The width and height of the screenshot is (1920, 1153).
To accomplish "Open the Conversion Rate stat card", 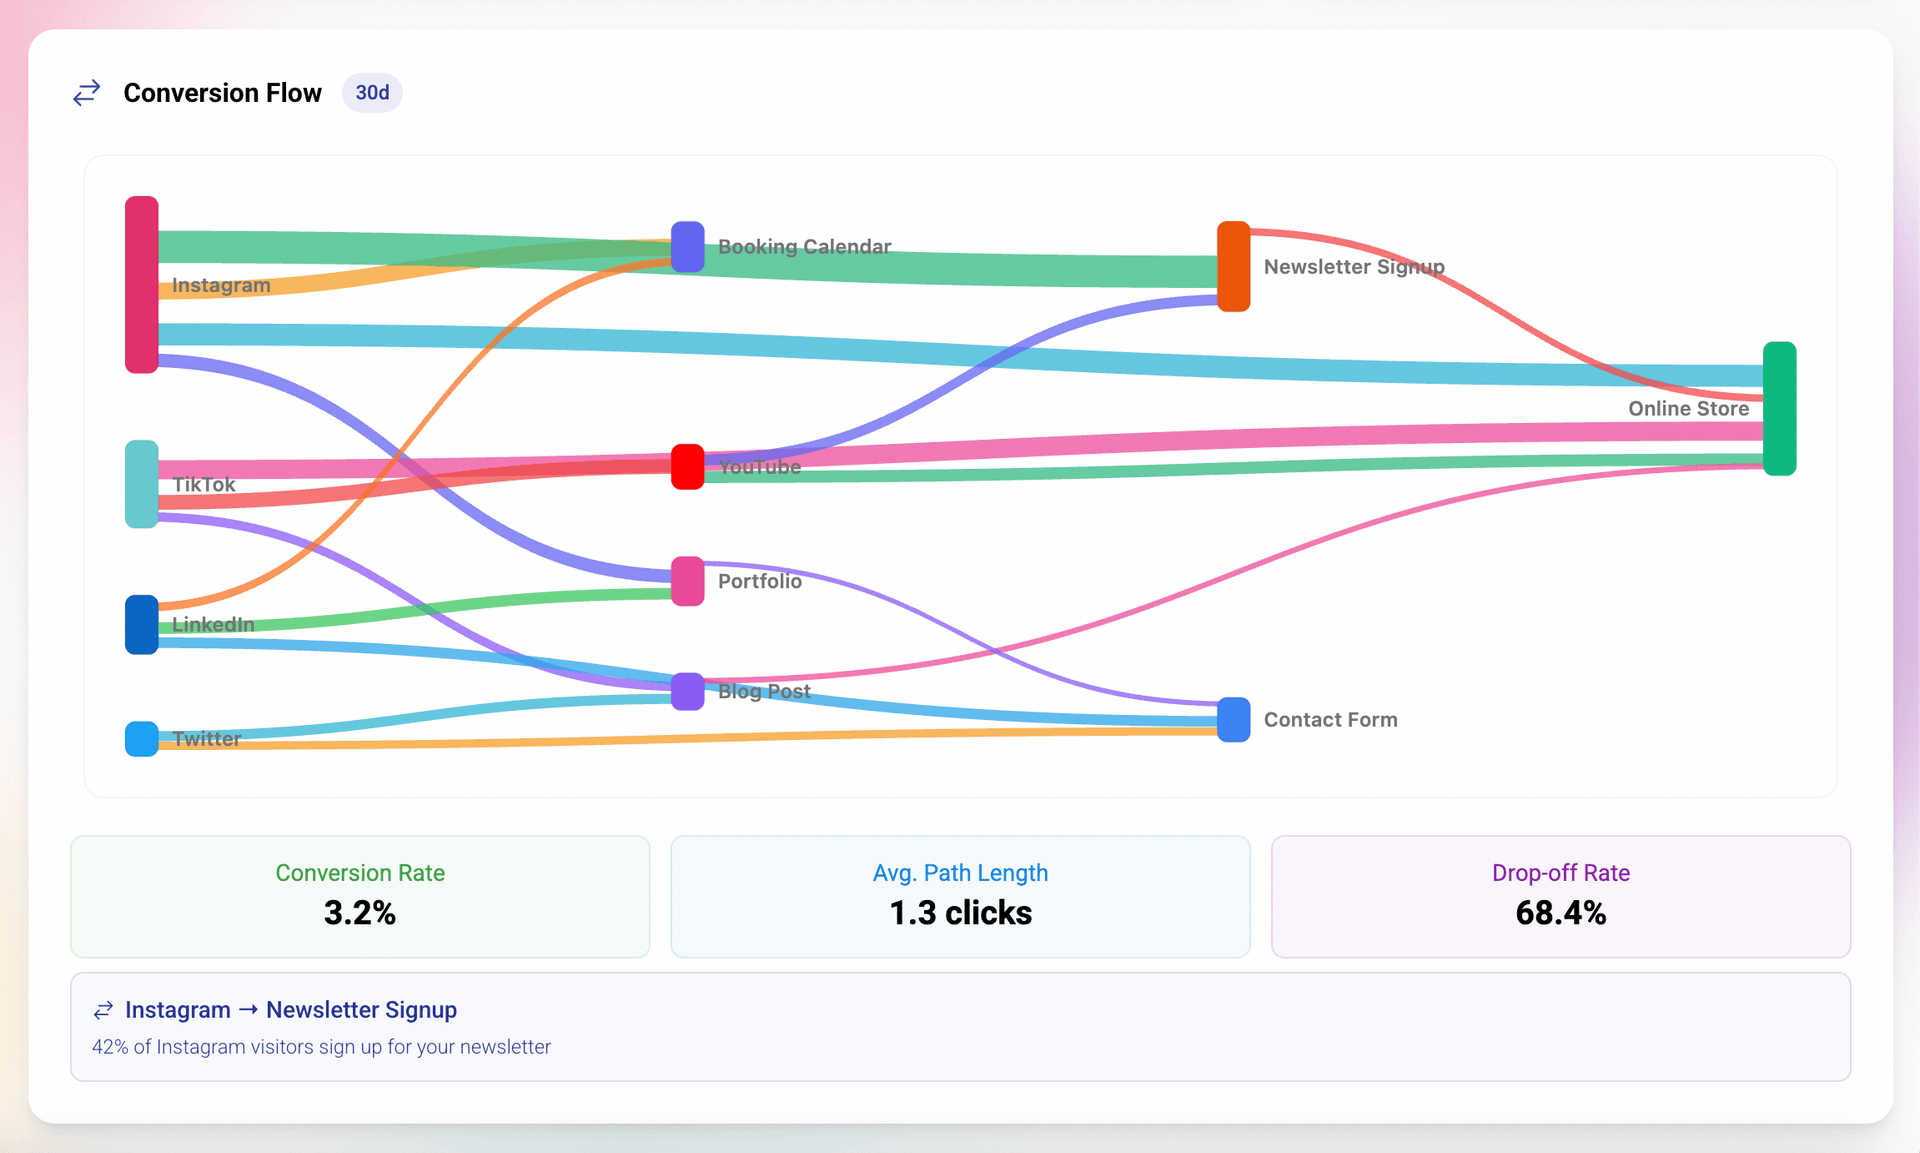I will (360, 896).
